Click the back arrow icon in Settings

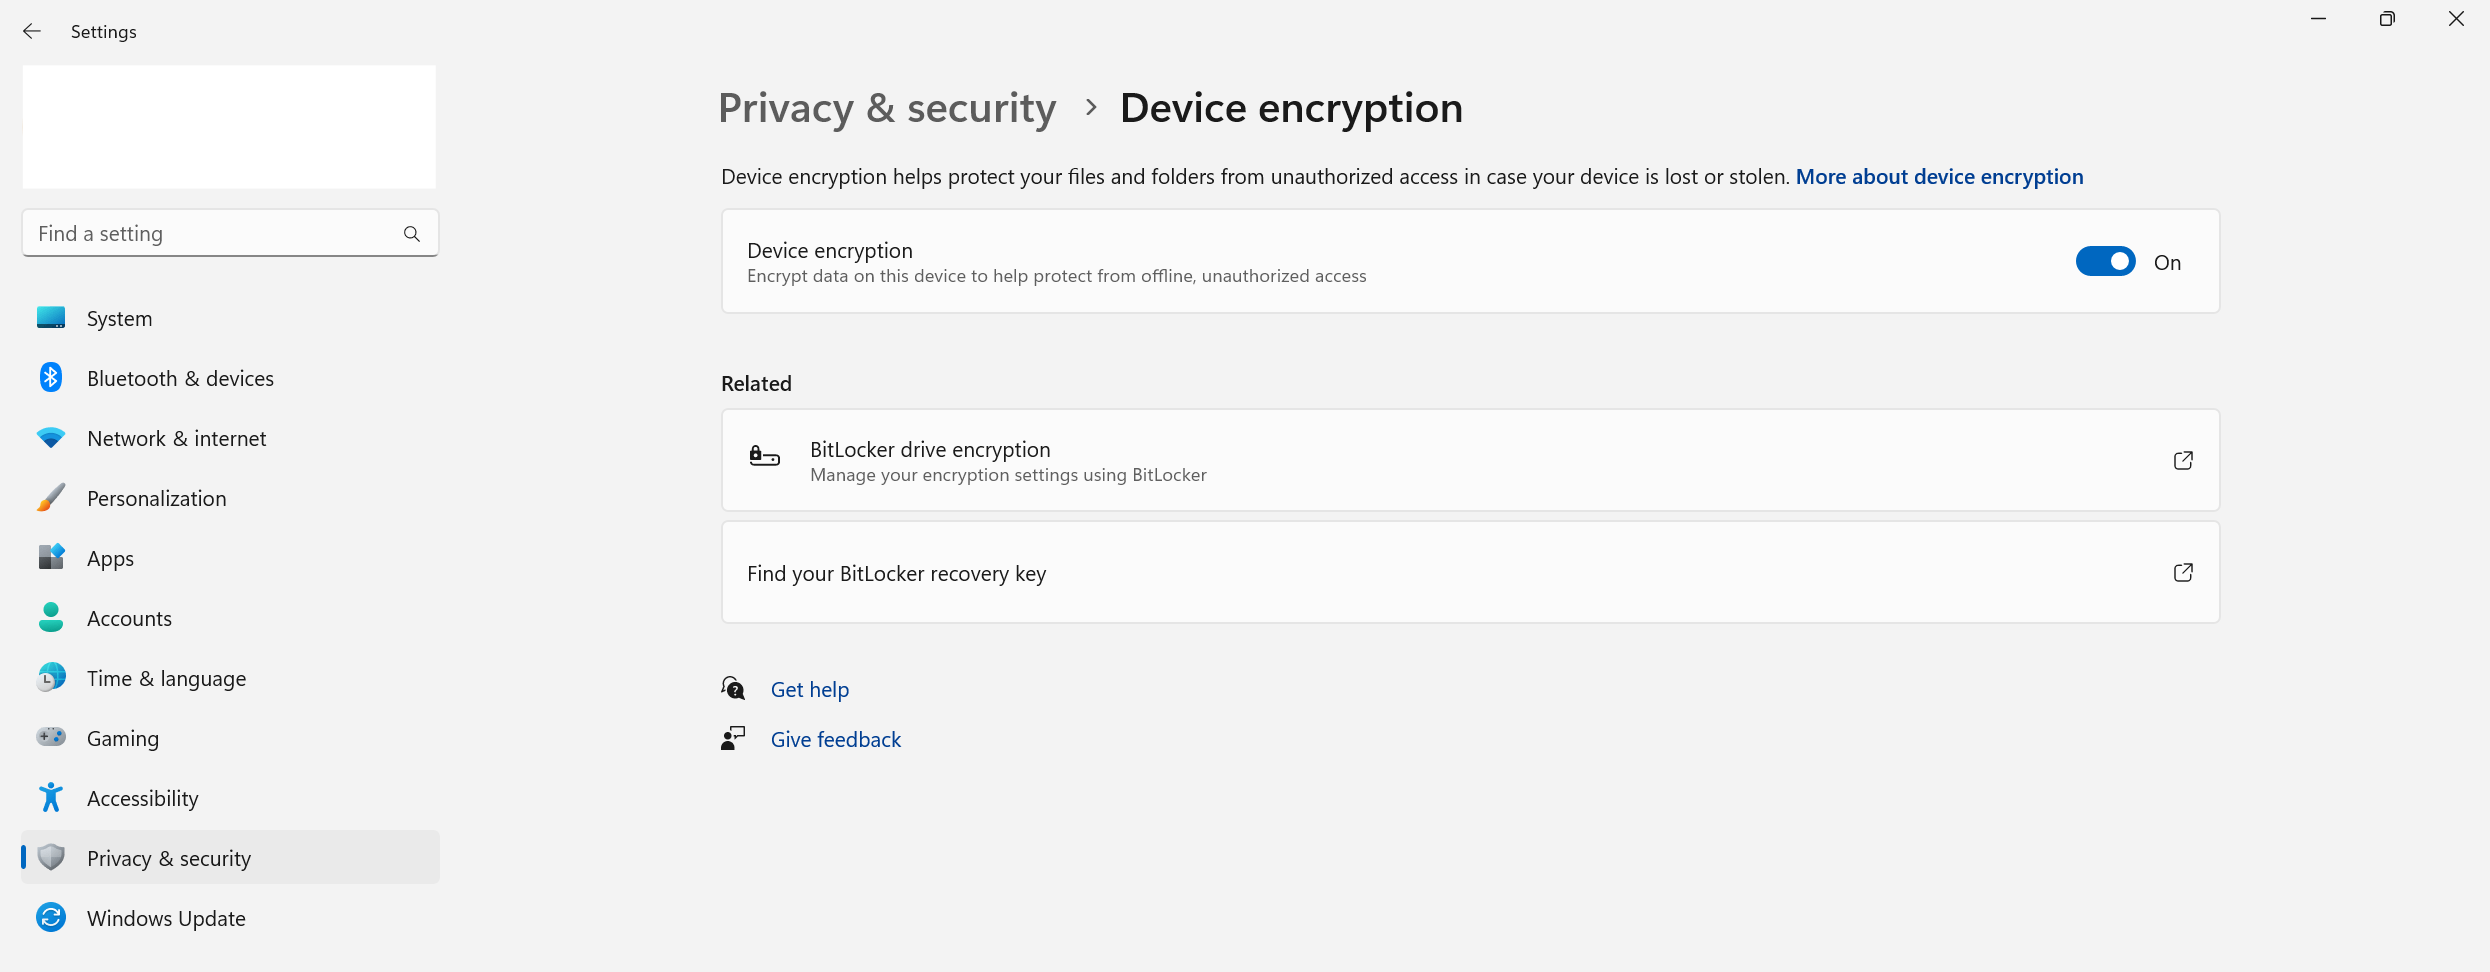pyautogui.click(x=32, y=32)
